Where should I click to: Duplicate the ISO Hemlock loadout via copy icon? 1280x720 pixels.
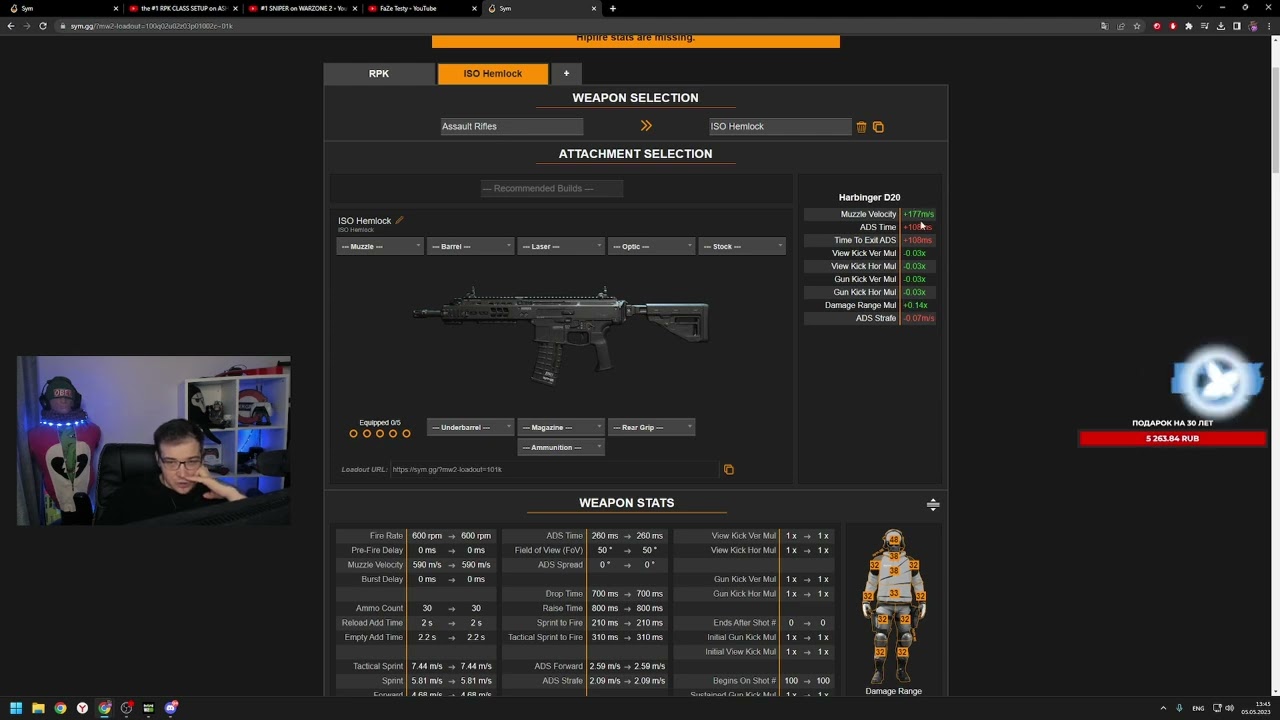878,127
